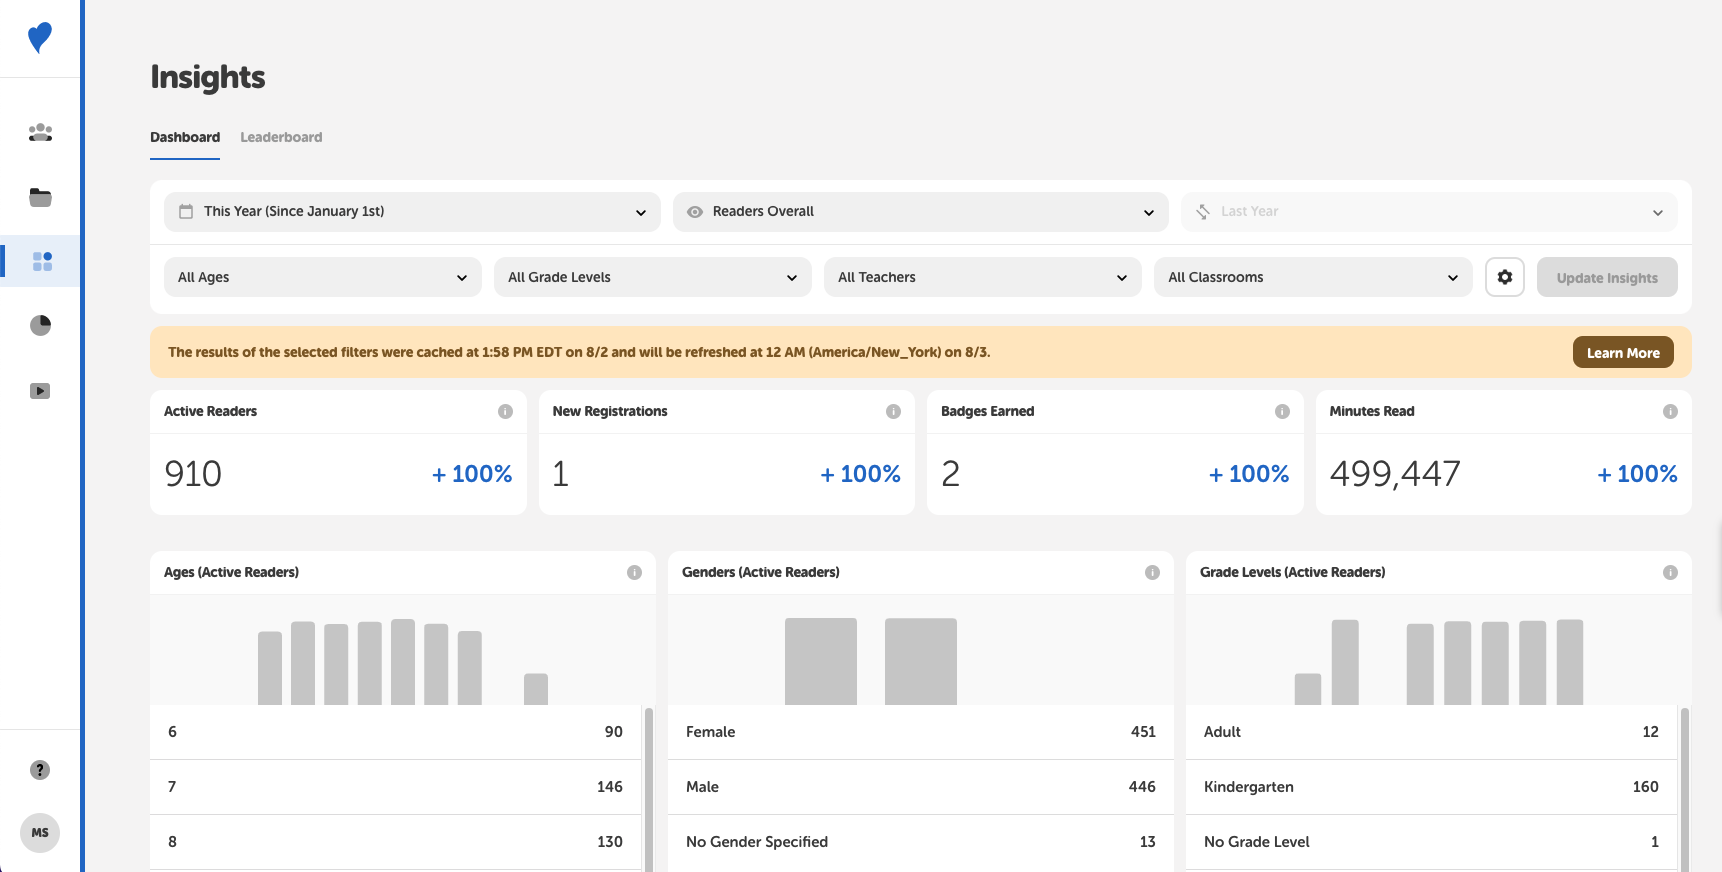
Task: Open the Readers Overall dropdown
Action: click(921, 212)
